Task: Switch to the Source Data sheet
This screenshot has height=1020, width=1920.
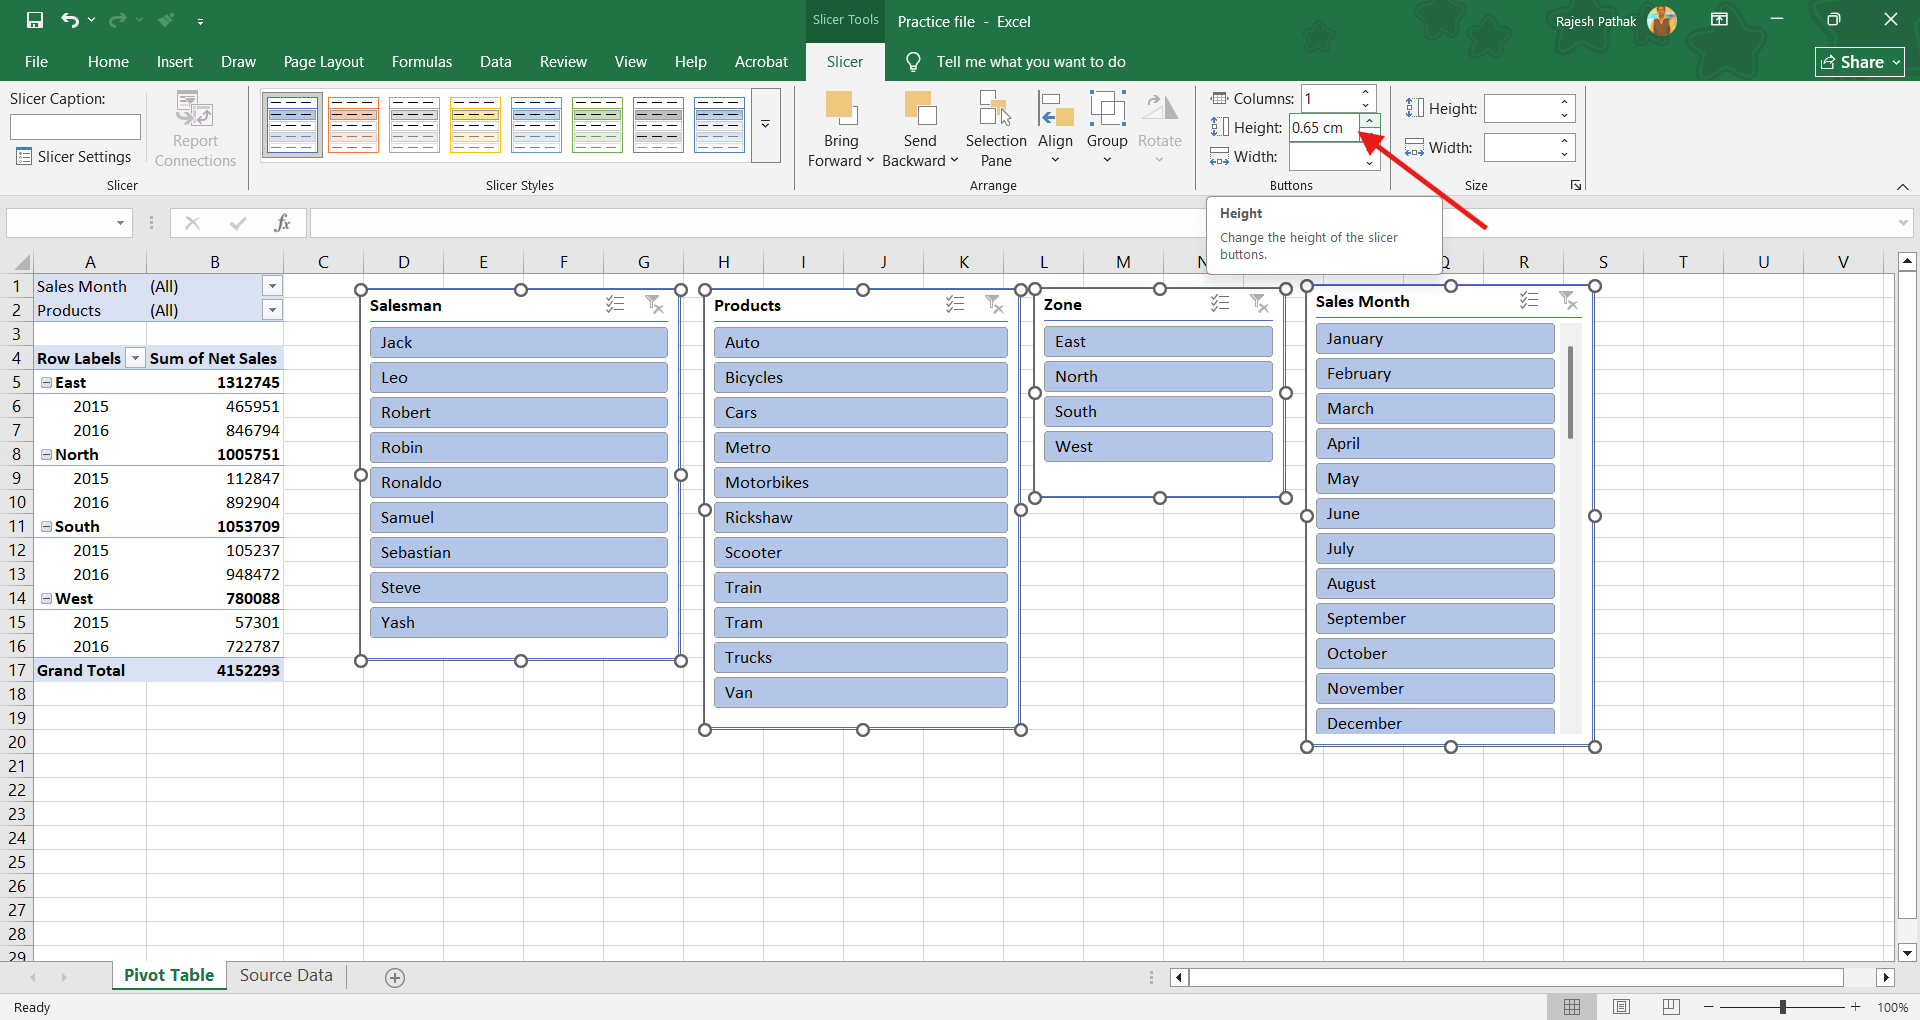Action: point(286,975)
